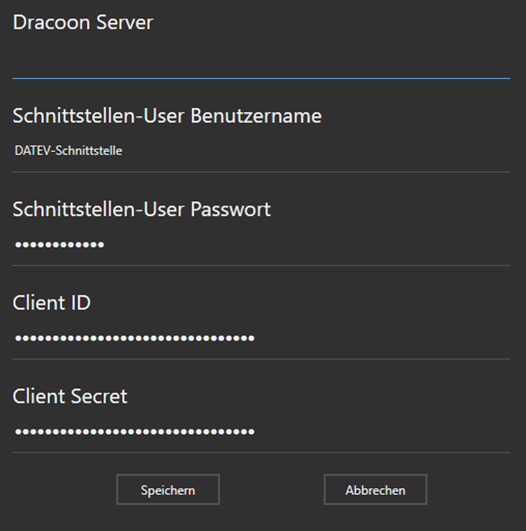Click the DATEV-Schnittstelle username text
Image resolution: width=526 pixels, height=531 pixels.
68,151
